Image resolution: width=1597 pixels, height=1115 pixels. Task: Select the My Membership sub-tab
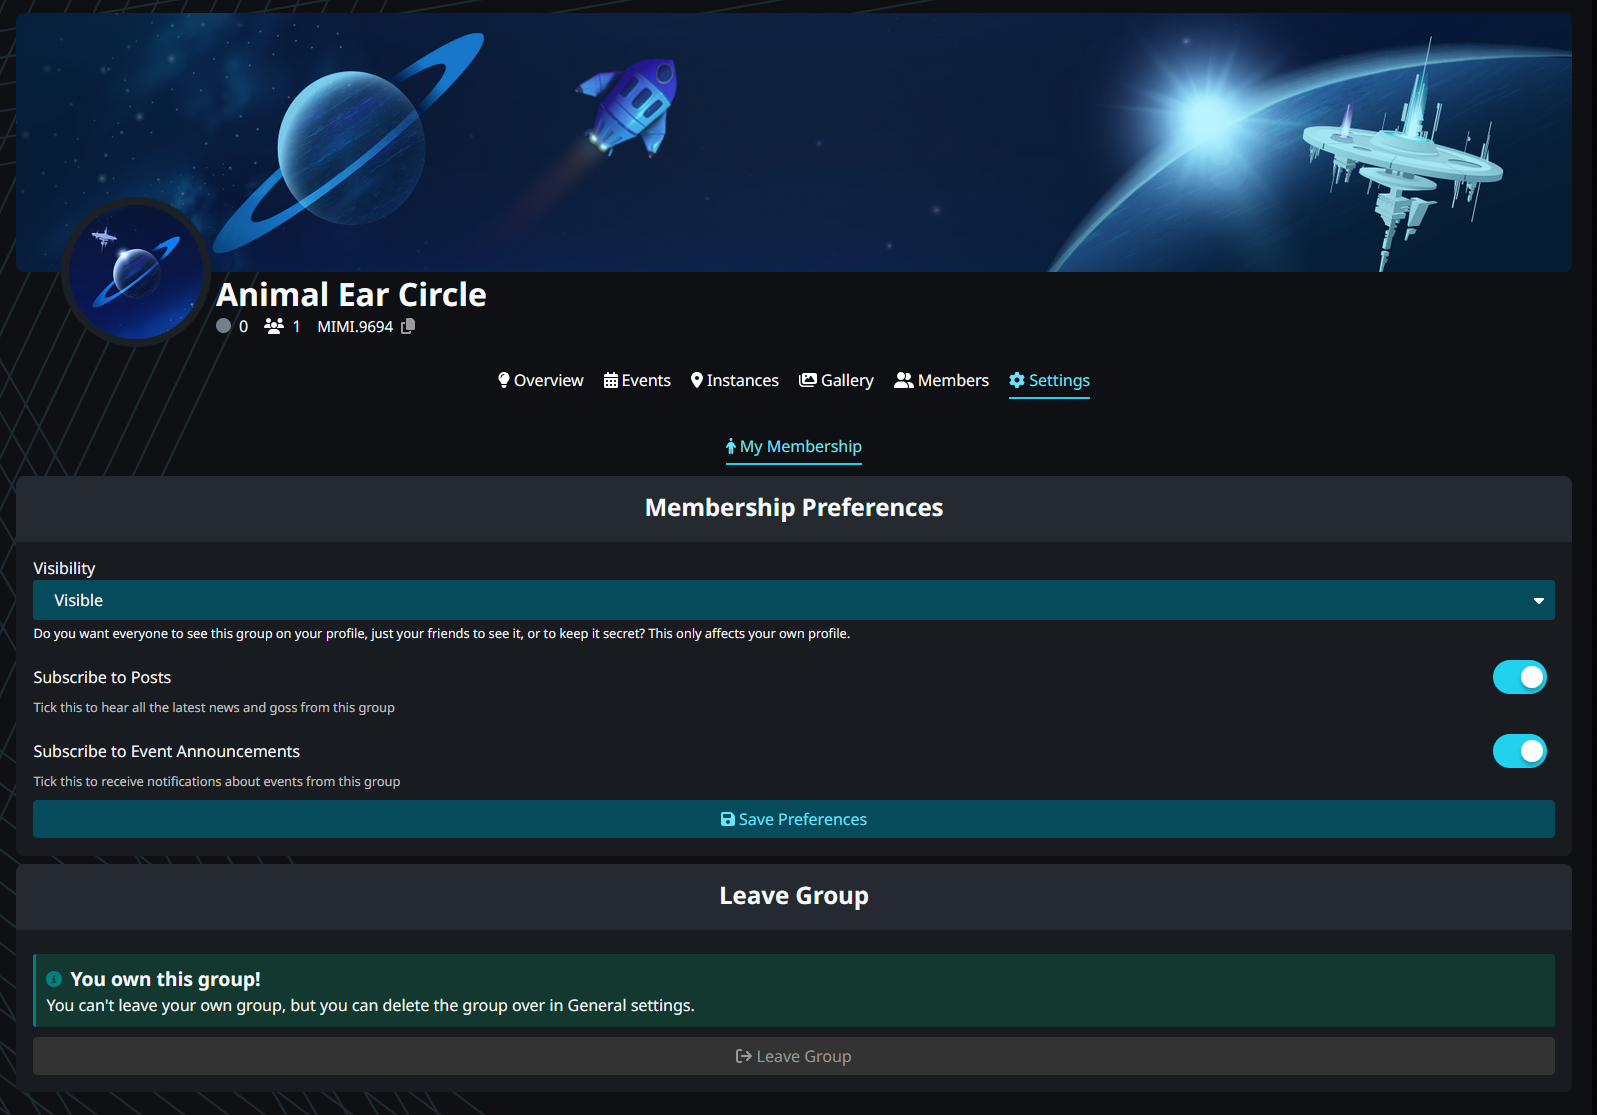click(794, 446)
